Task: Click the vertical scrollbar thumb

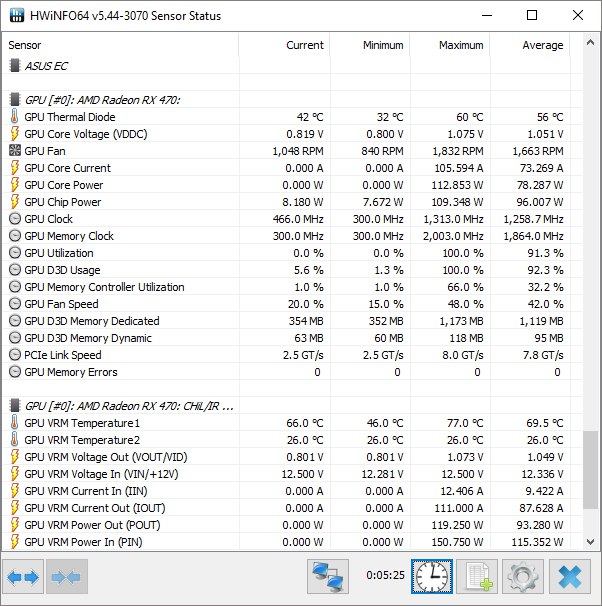Action: pos(590,470)
